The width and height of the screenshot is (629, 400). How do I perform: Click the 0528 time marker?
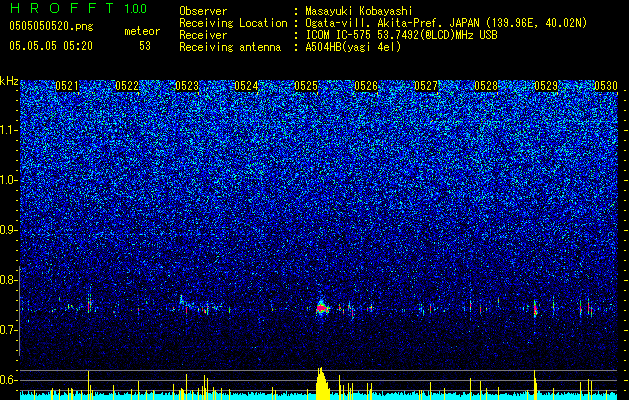click(486, 86)
